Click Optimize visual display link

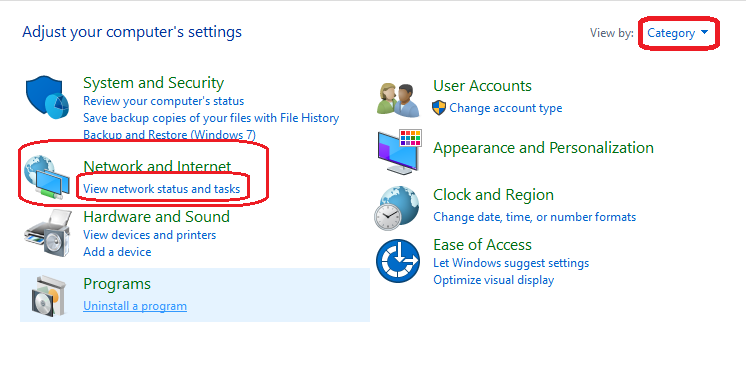[494, 280]
